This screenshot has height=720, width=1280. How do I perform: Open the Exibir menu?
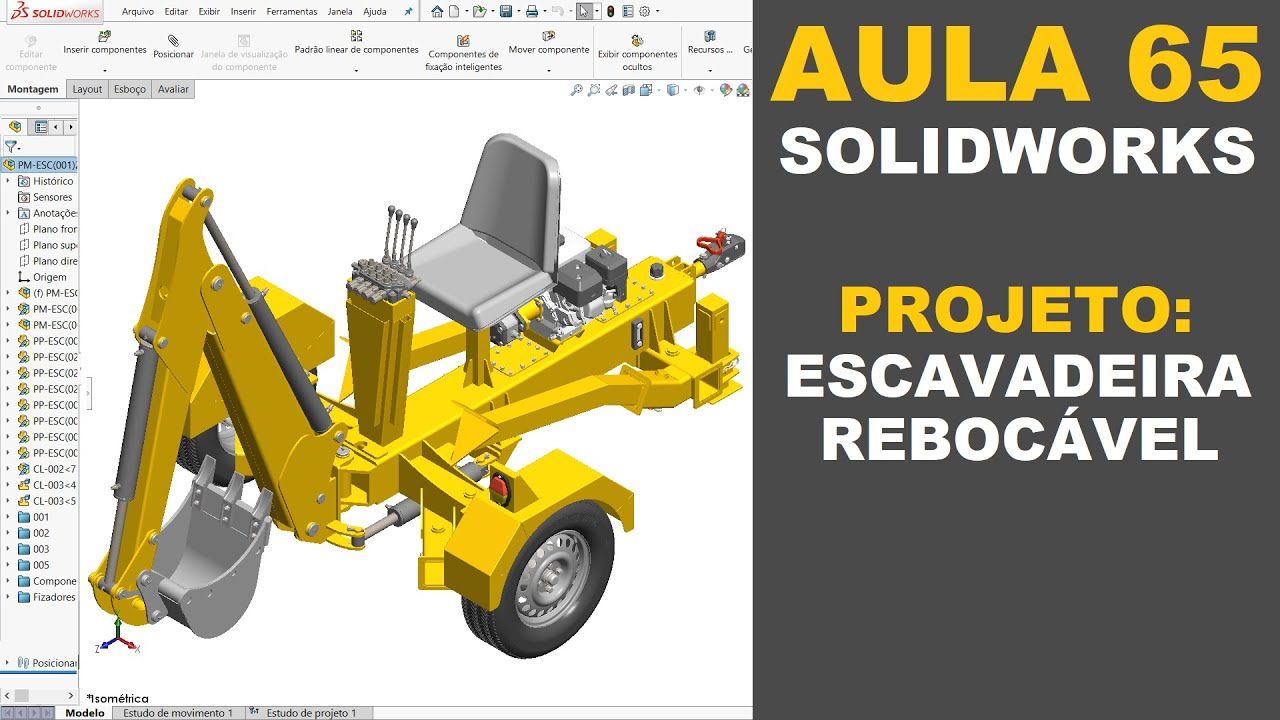click(x=209, y=12)
